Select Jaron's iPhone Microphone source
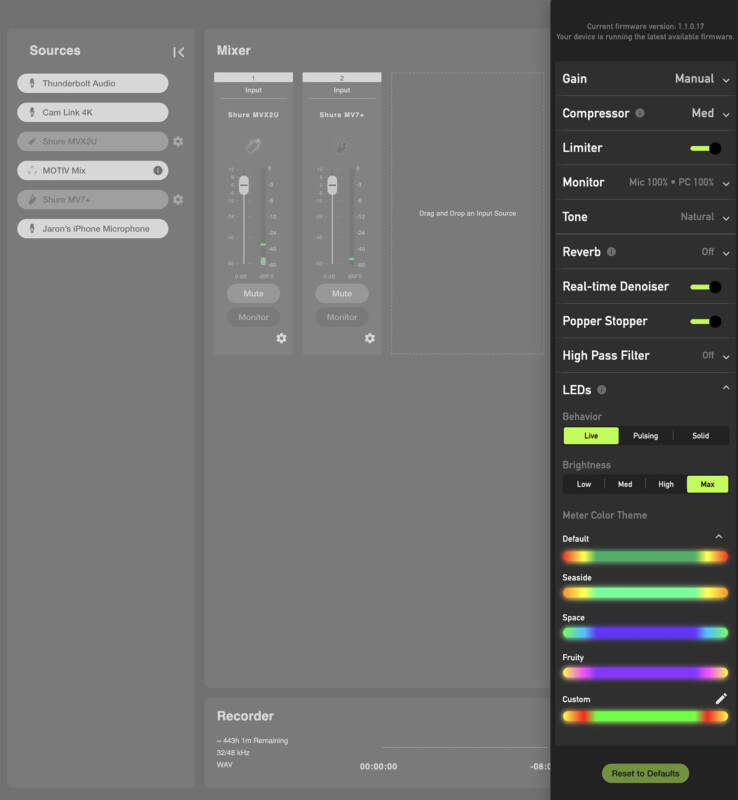This screenshot has height=800, width=738. pyautogui.click(x=92, y=229)
